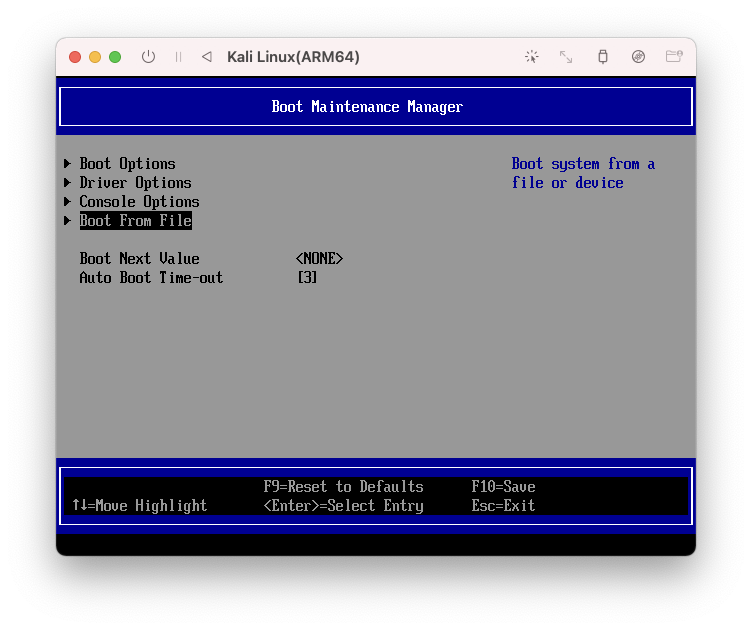Click the green fullscreen window button
This screenshot has width=752, height=630.
click(x=115, y=57)
